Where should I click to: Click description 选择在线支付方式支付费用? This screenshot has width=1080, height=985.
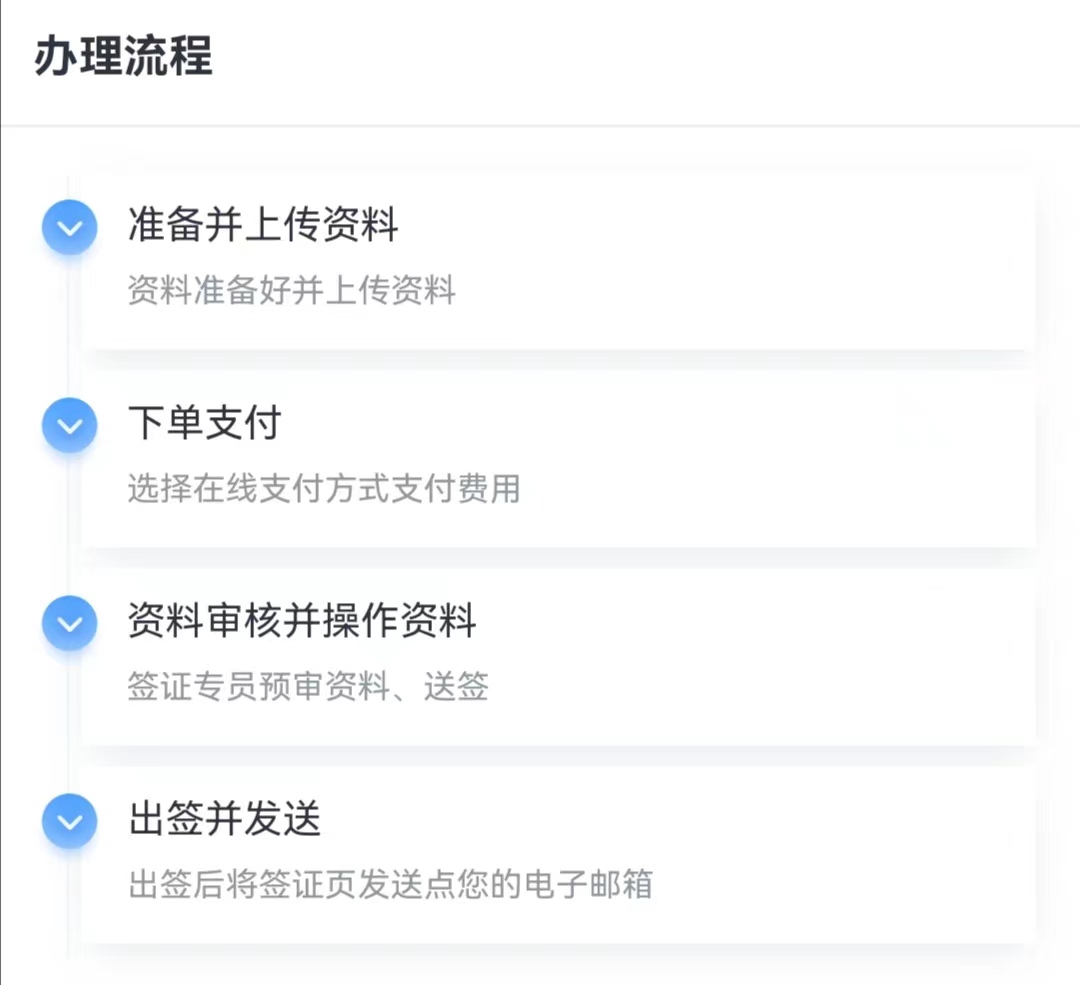click(324, 488)
